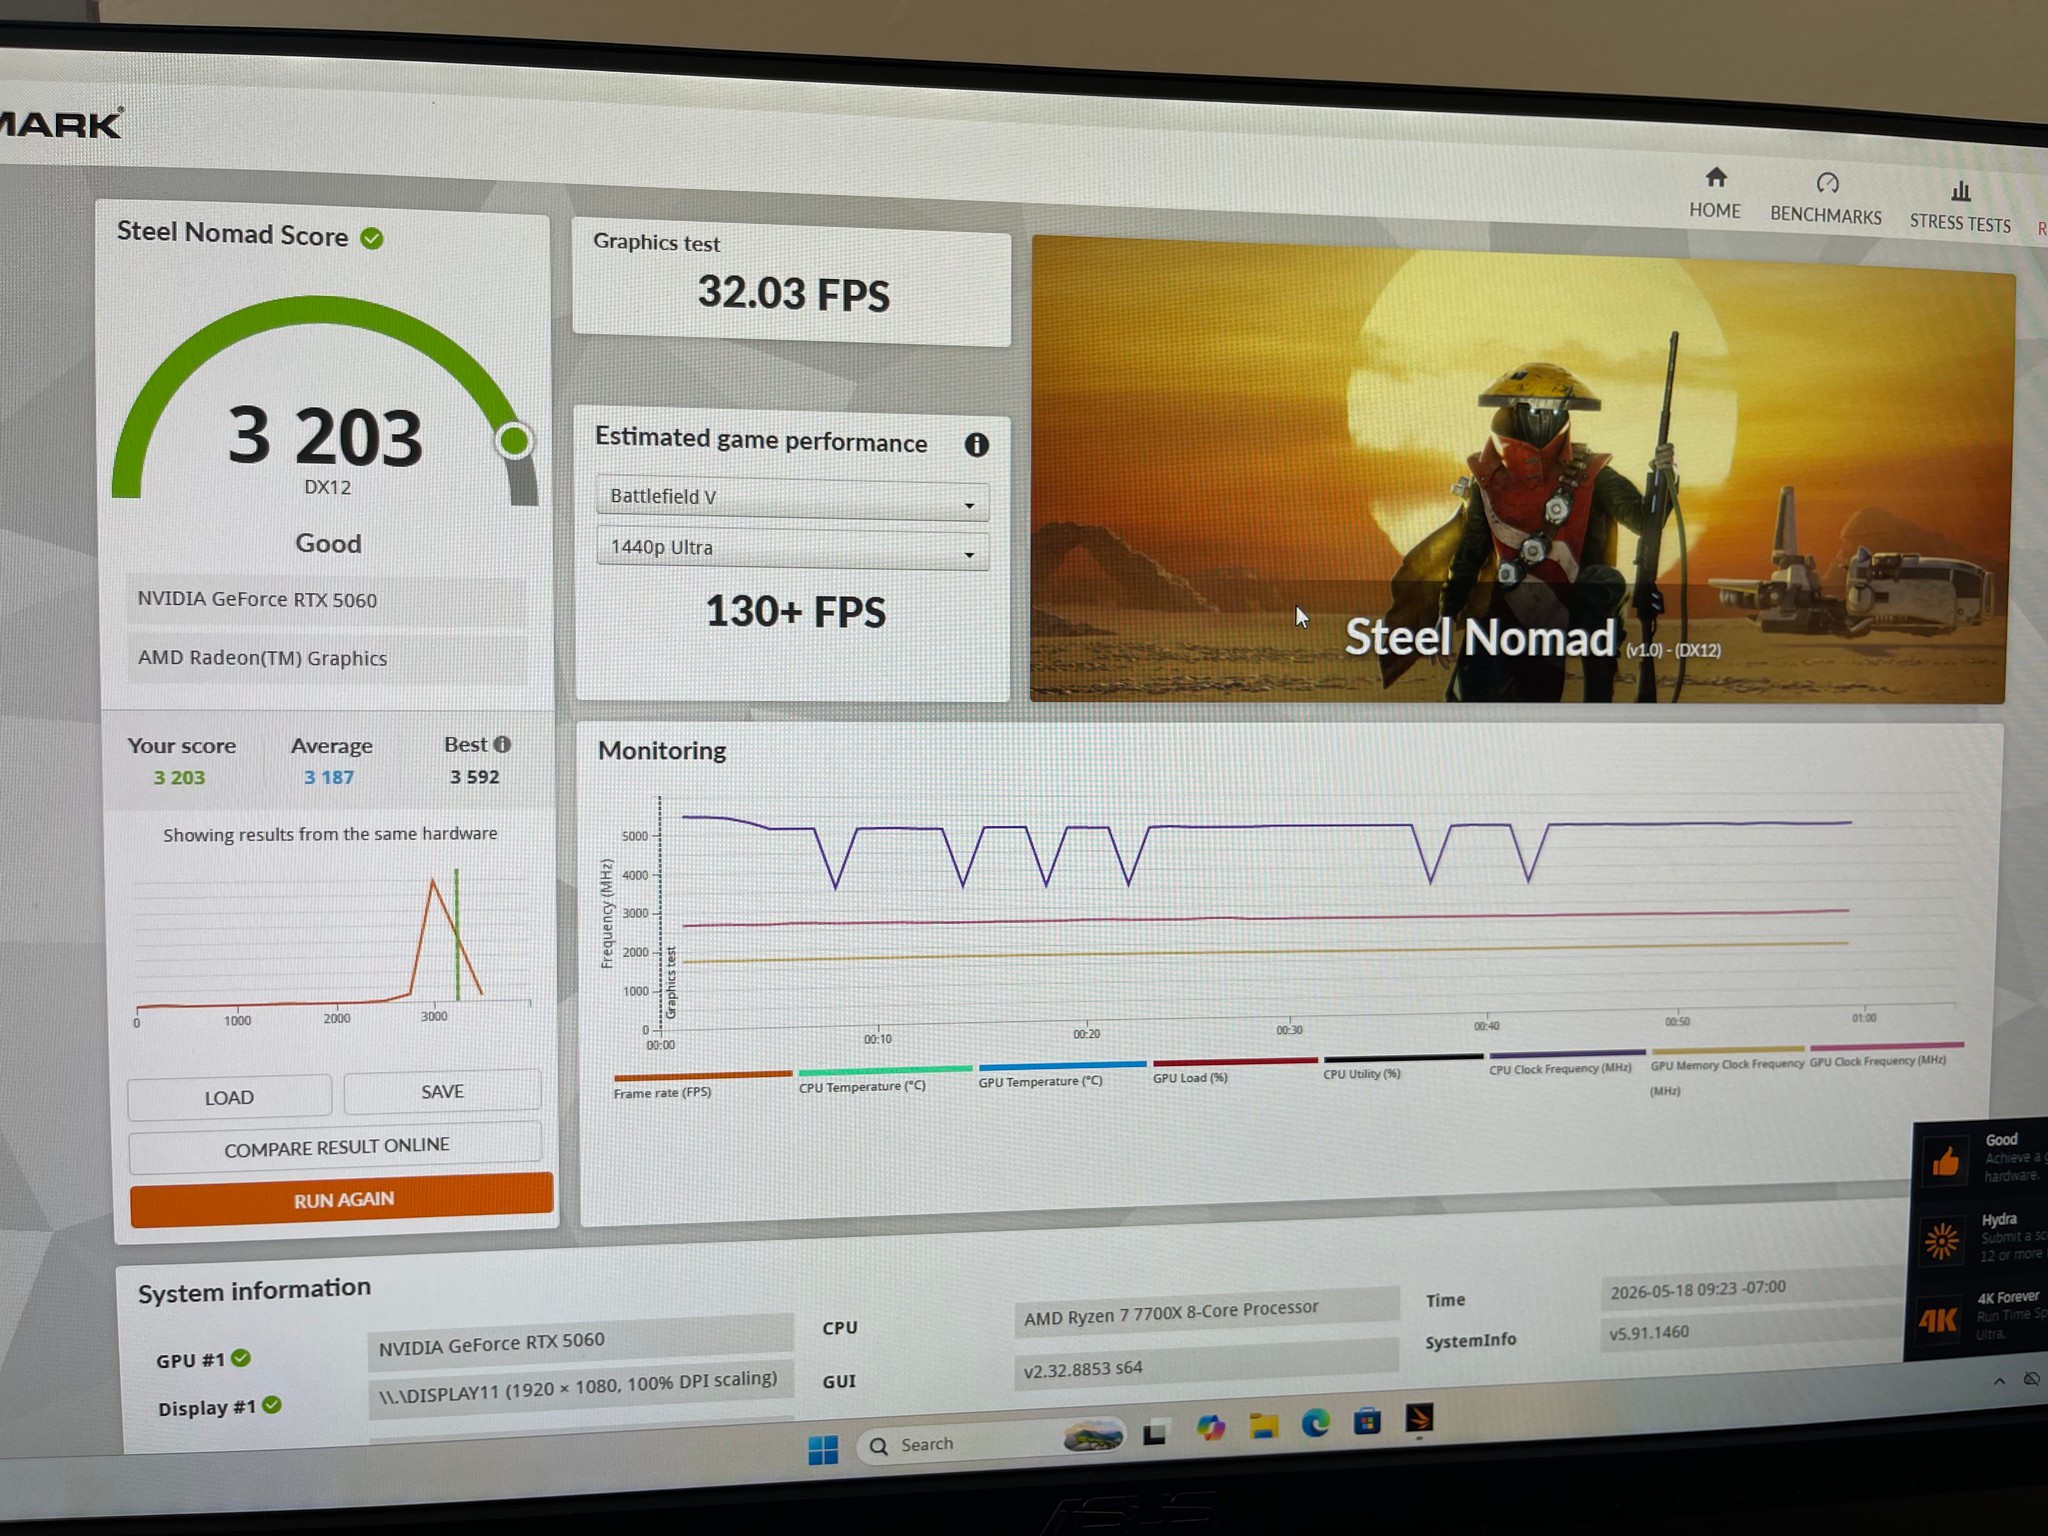Click the Time value 2026-05-18 09:23

coord(1751,1288)
